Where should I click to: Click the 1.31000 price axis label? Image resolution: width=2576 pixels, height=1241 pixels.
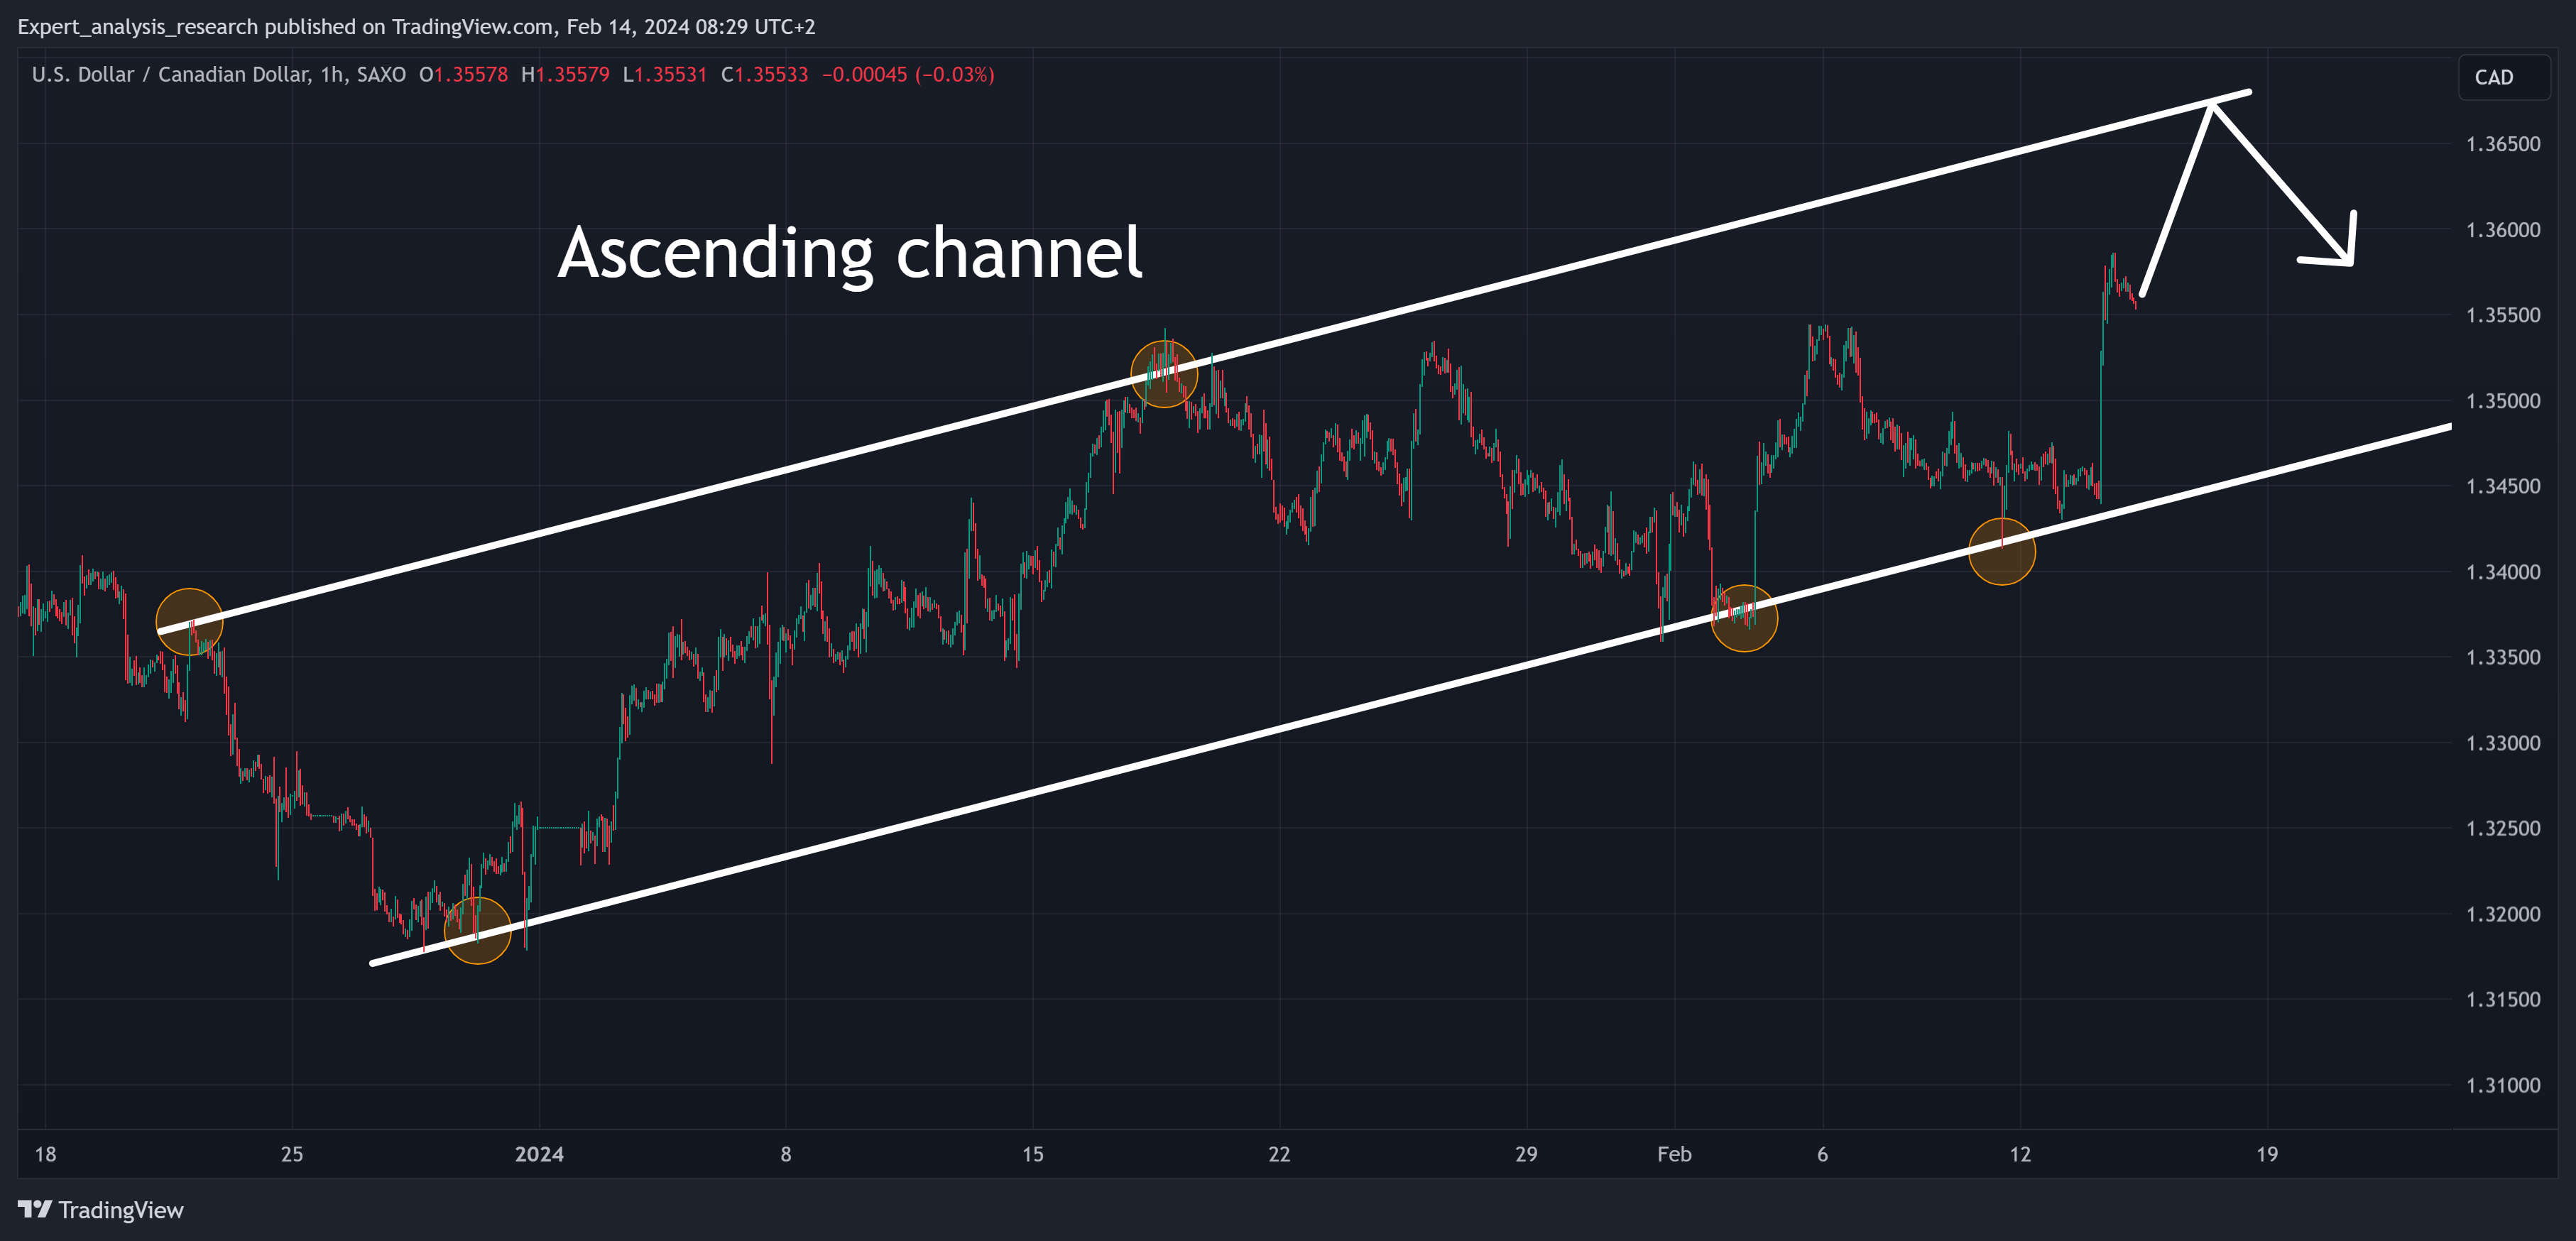2503,1085
